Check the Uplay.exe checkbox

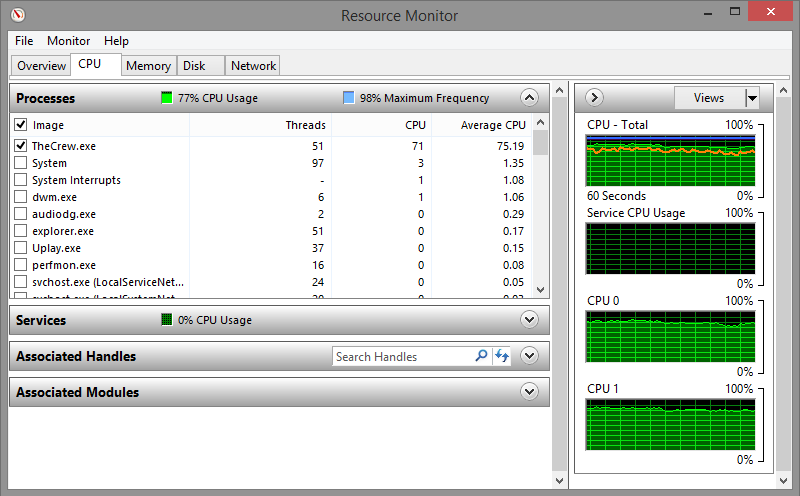coord(20,247)
